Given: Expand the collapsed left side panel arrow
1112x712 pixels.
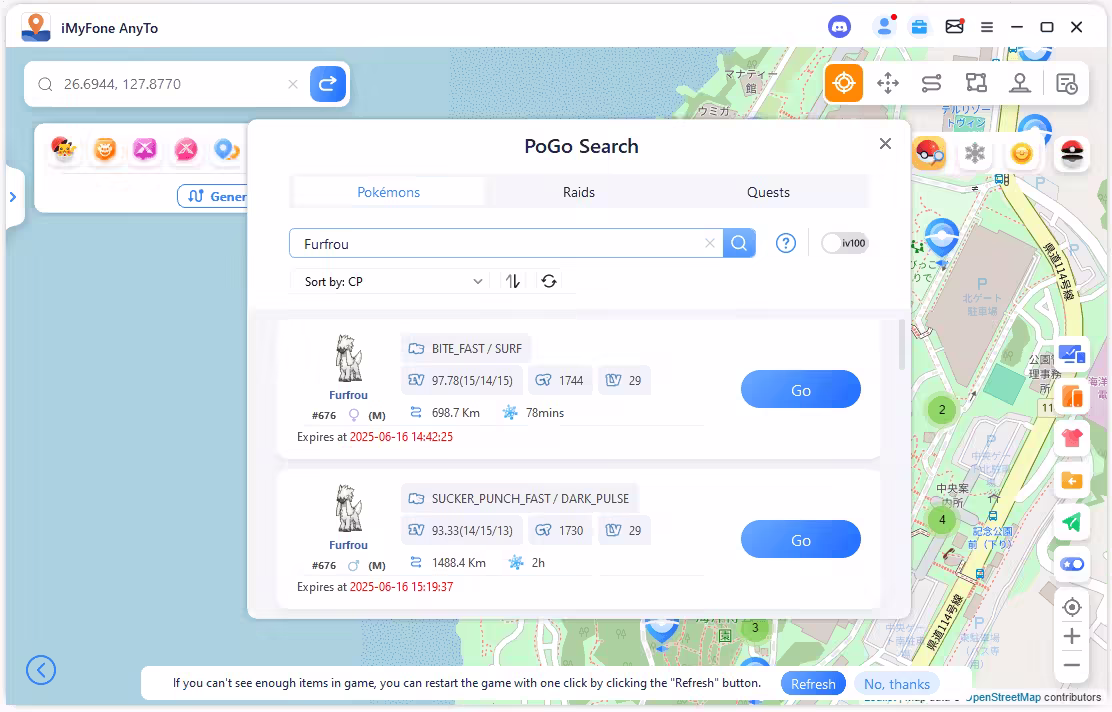Looking at the screenshot, I should tap(13, 196).
